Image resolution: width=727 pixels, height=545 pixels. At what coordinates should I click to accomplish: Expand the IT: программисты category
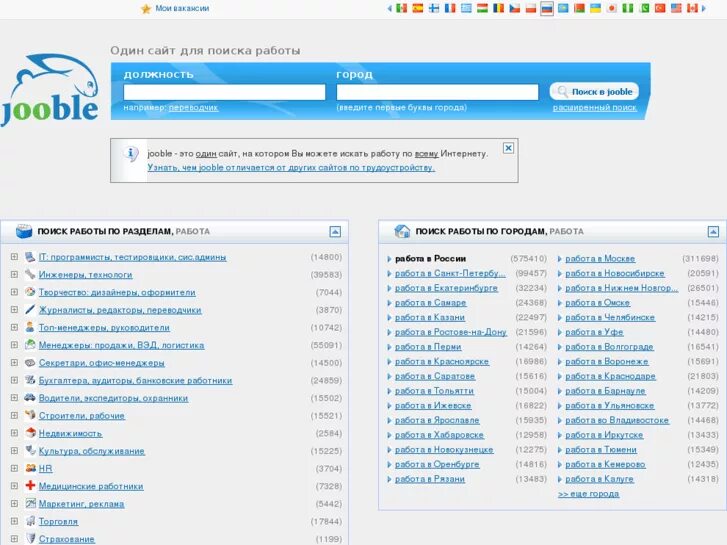(14, 256)
